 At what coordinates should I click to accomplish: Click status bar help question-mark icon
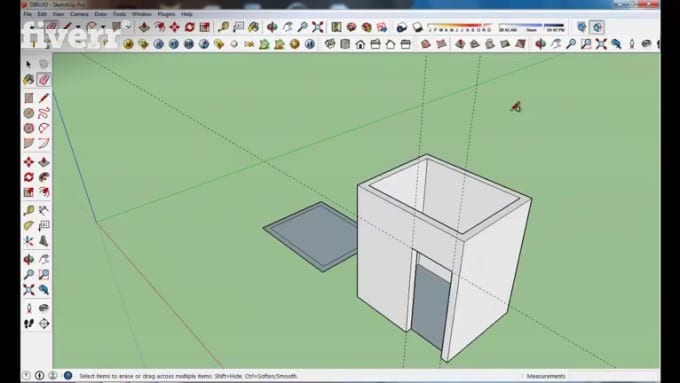pos(26,375)
